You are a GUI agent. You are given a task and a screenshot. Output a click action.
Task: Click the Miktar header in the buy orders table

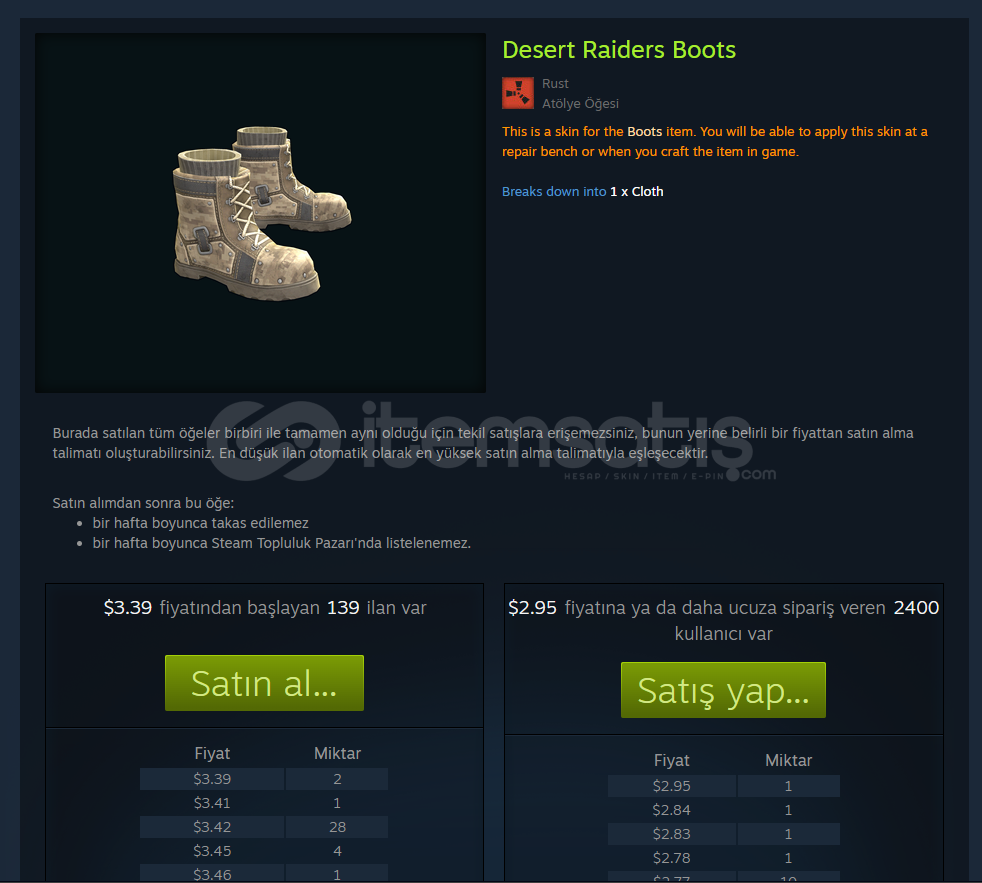788,760
